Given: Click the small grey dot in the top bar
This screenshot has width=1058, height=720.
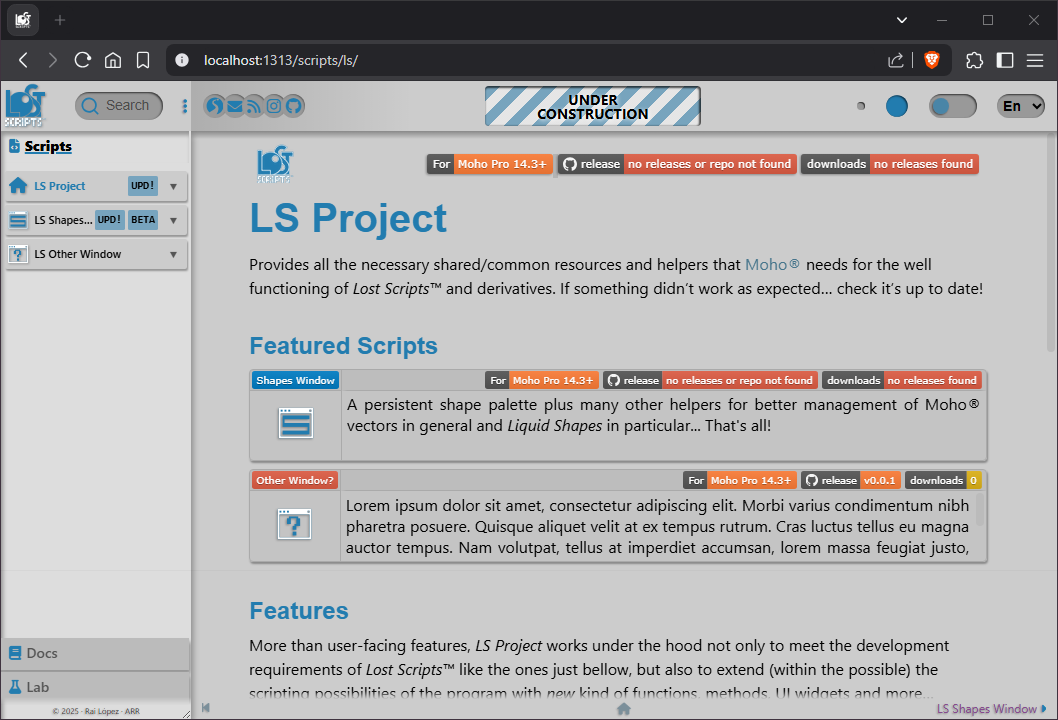Looking at the screenshot, I should [861, 106].
